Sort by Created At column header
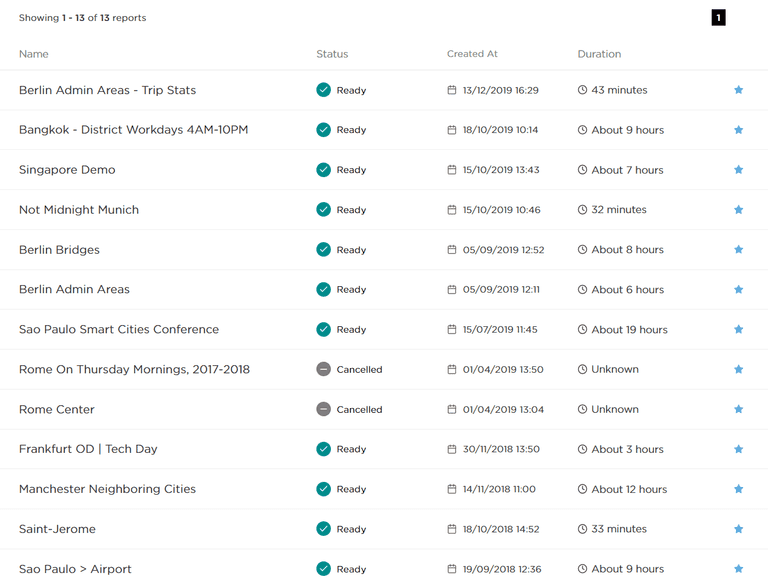768x587 pixels. [x=472, y=54]
